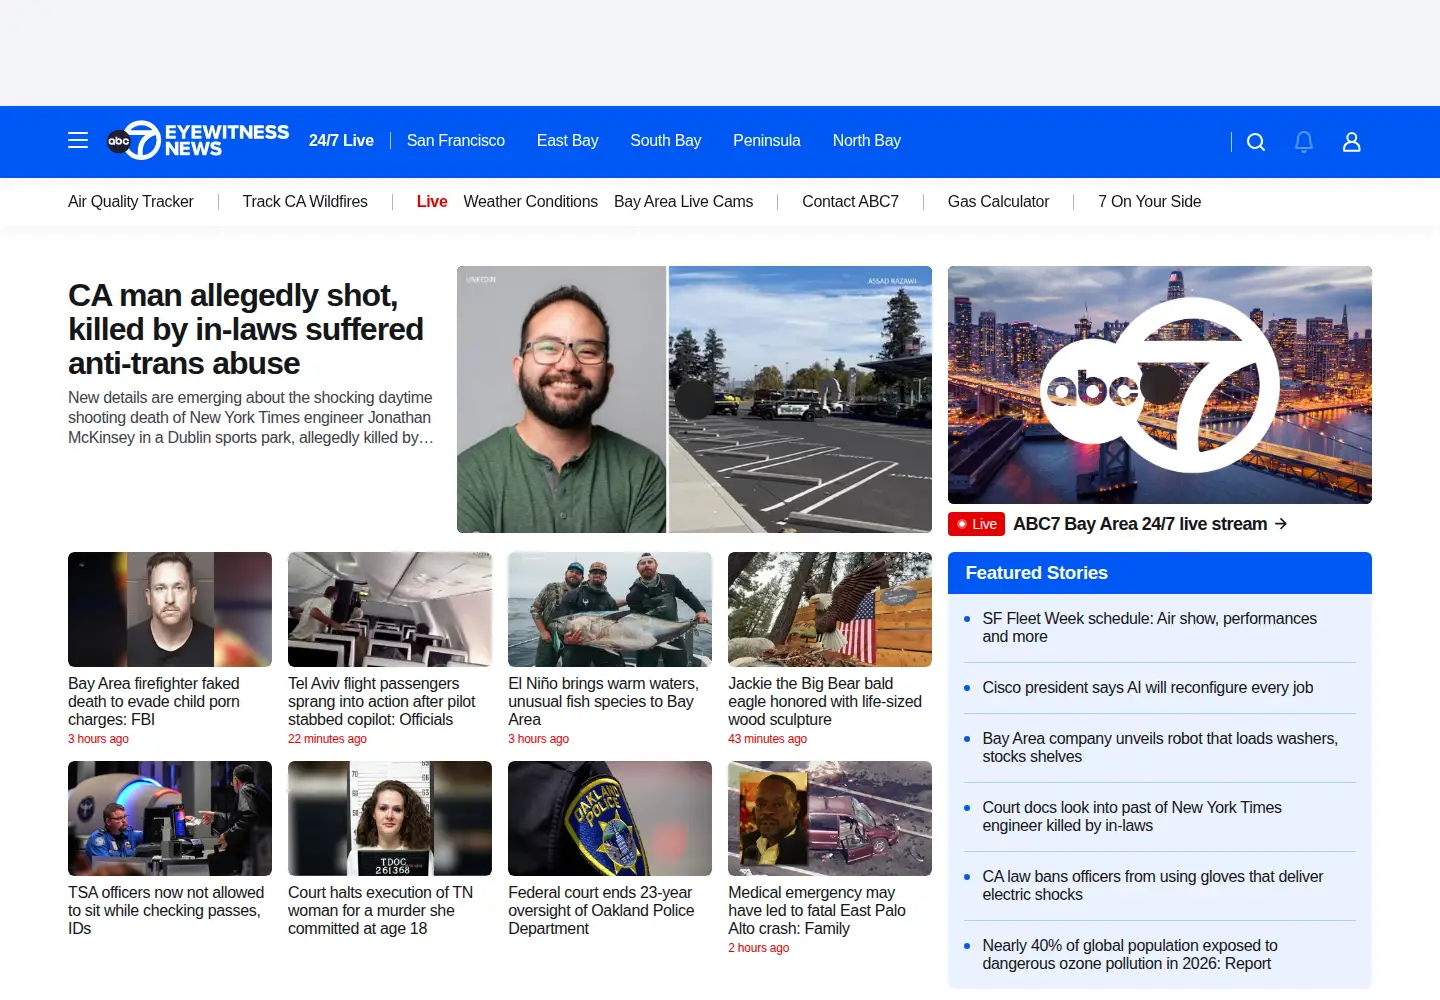The width and height of the screenshot is (1440, 1000).
Task: Select North Bay in top navigation
Action: pyautogui.click(x=867, y=141)
